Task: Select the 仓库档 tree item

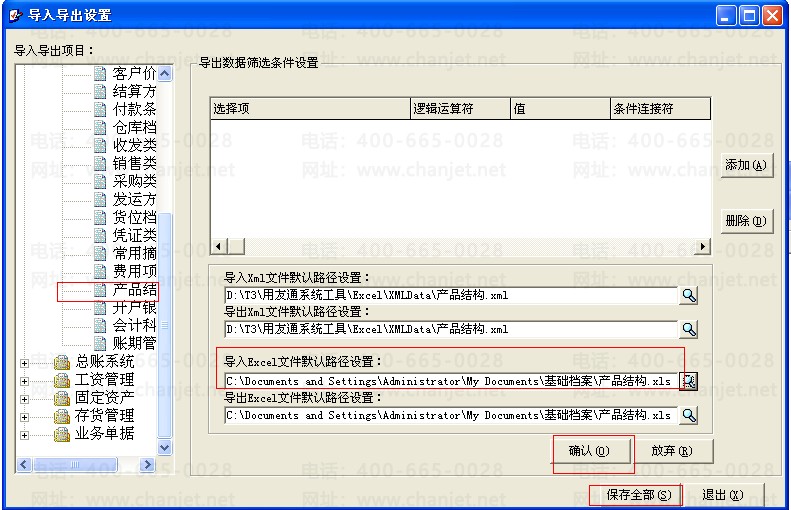Action: pos(134,128)
